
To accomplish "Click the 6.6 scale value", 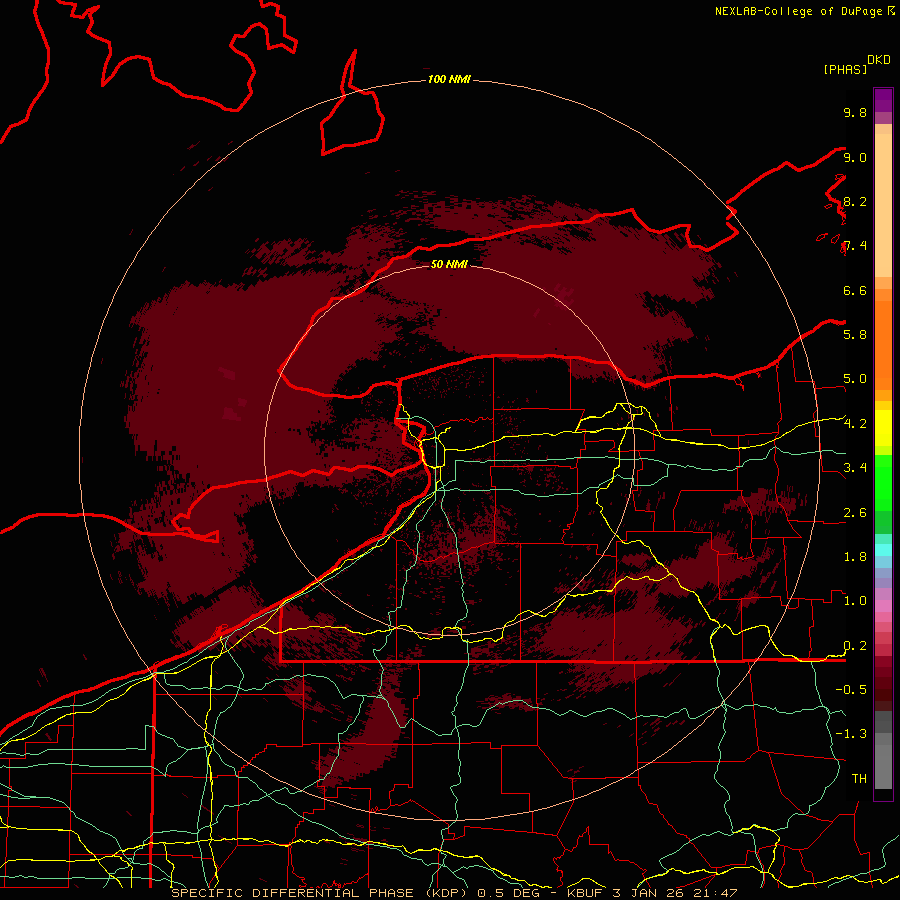I will [855, 290].
